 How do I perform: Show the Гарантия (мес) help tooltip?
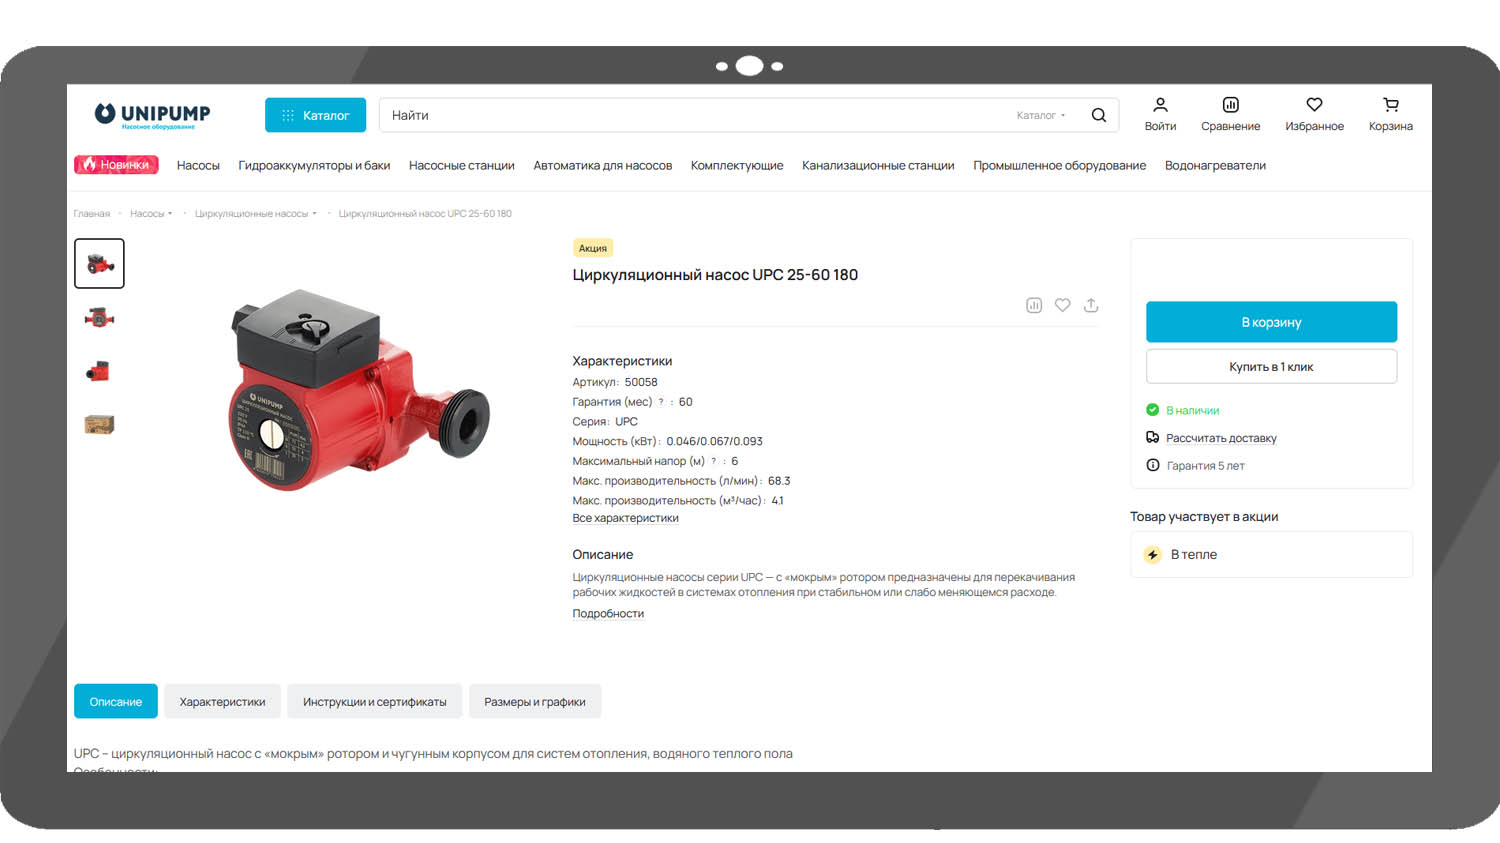click(x=661, y=402)
